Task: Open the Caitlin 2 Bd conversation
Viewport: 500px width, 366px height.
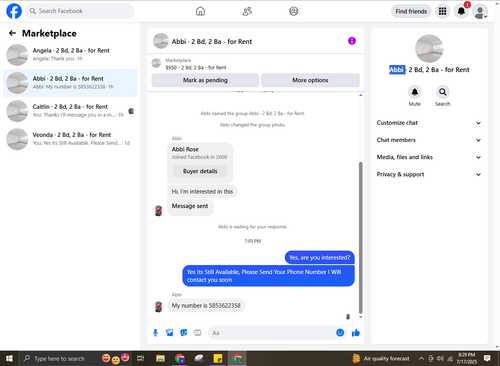Action: click(70, 111)
